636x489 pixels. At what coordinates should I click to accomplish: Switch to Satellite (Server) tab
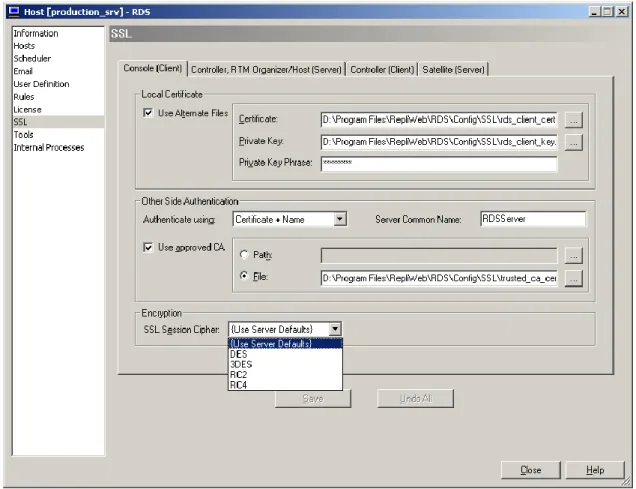tap(453, 70)
